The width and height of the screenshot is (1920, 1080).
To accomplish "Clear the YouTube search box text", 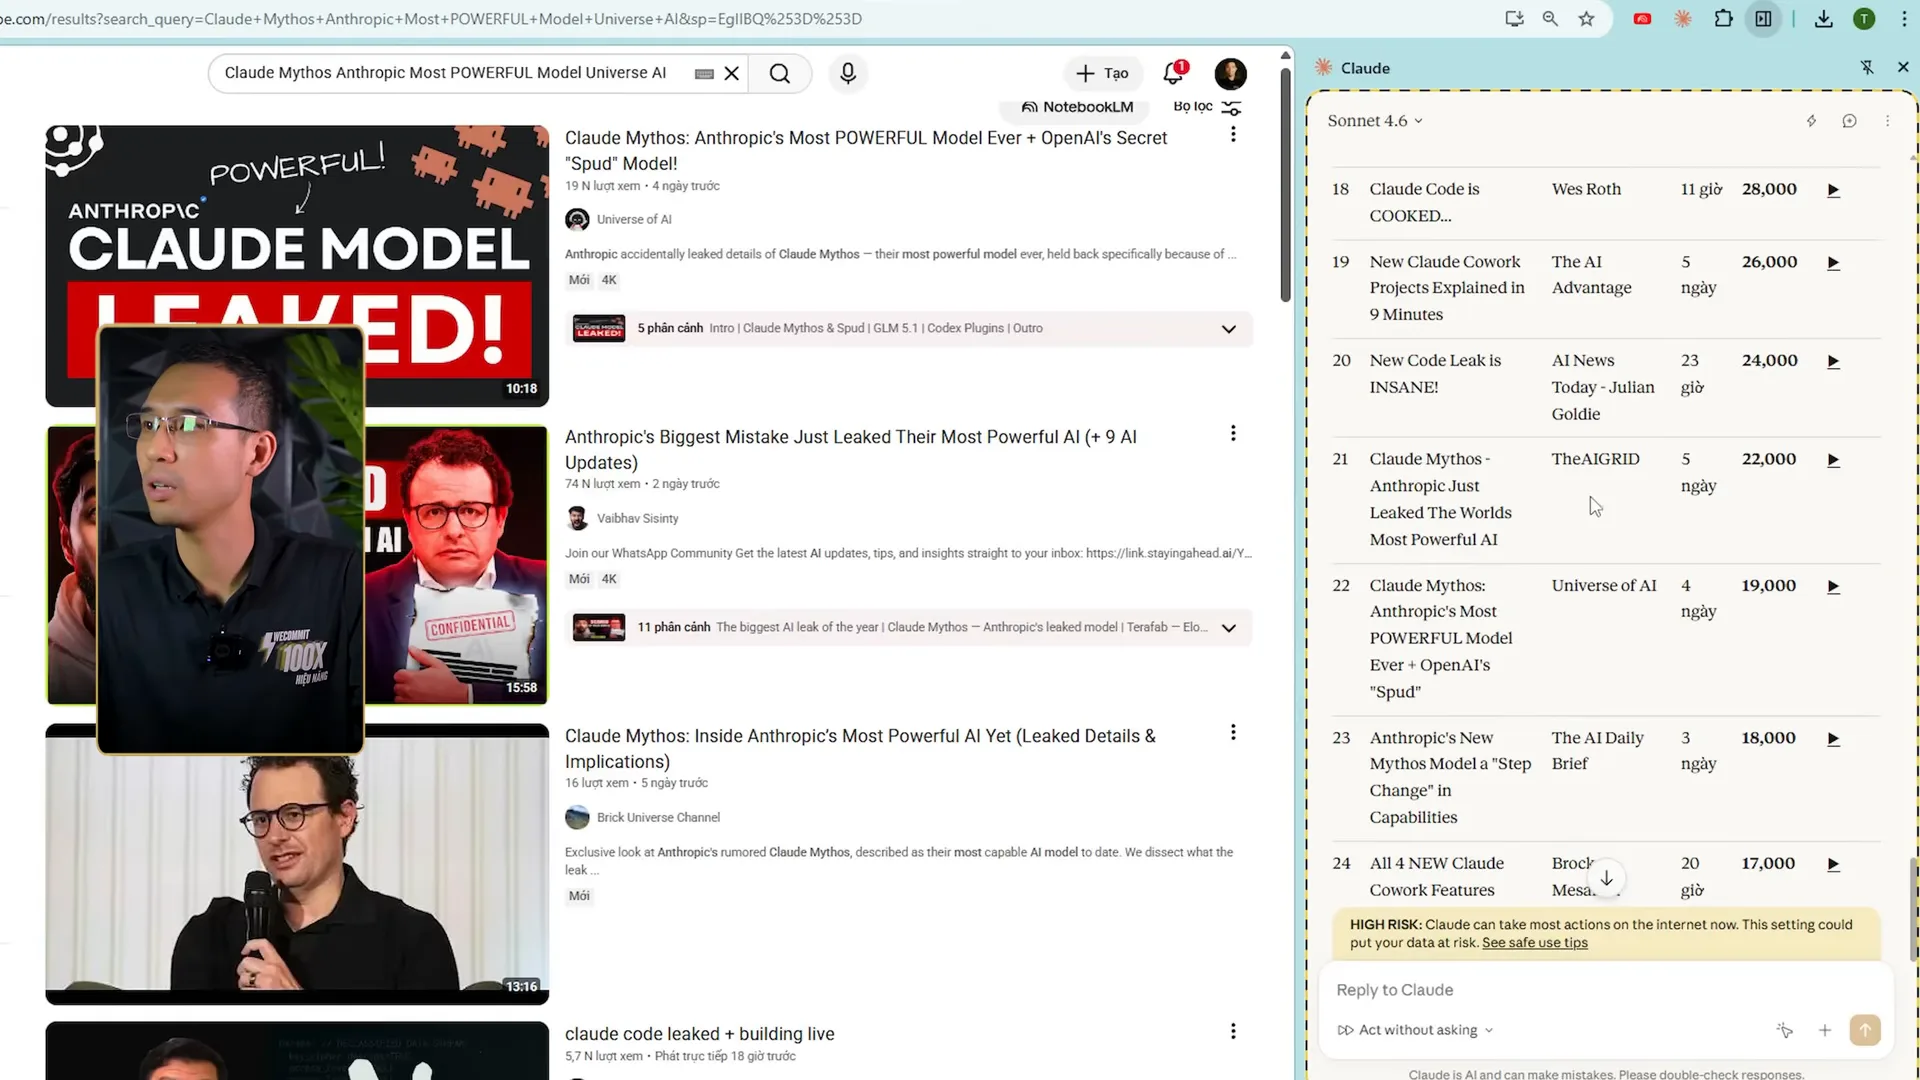I will point(732,73).
